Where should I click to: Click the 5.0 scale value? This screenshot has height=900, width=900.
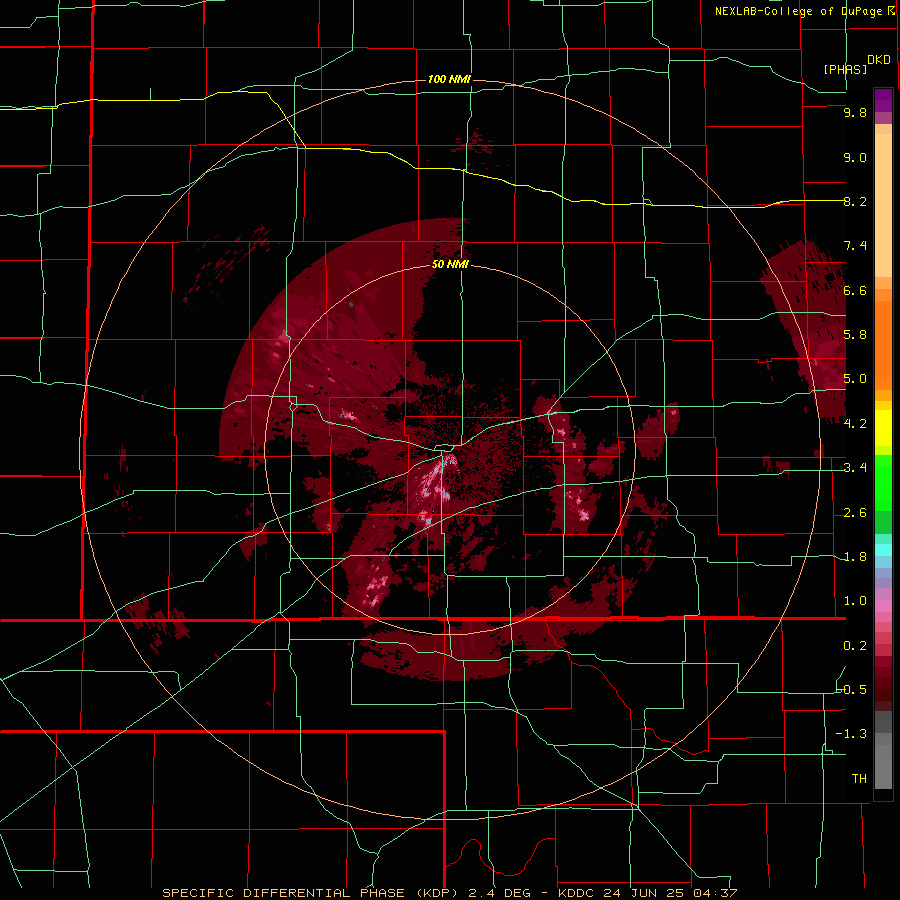[855, 379]
